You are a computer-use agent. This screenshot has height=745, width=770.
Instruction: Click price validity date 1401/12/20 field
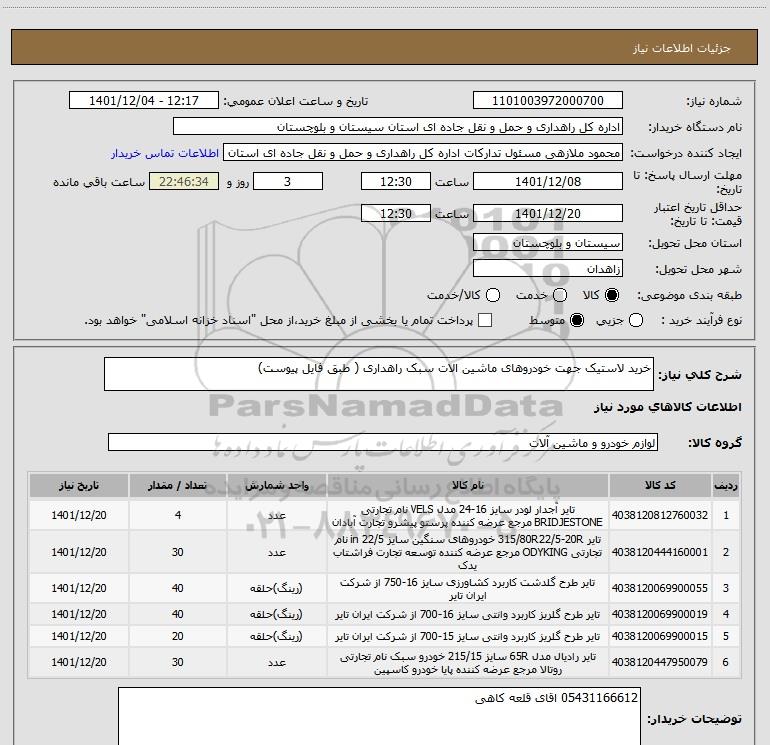[x=548, y=213]
